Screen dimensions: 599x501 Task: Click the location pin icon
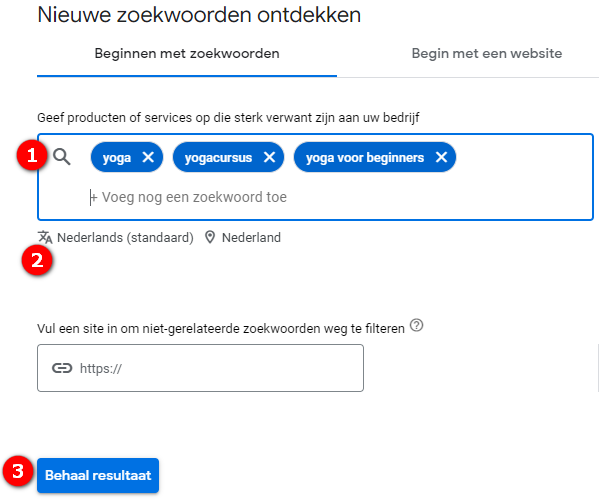pos(210,237)
